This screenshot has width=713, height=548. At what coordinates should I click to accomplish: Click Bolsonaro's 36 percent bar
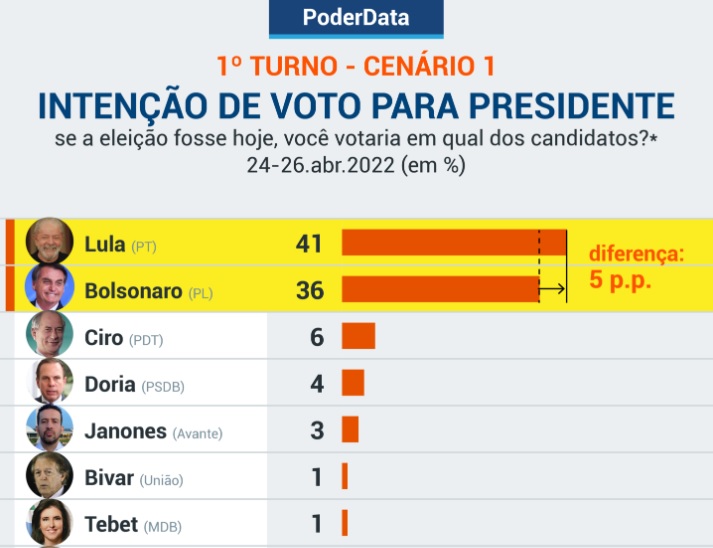tap(440, 290)
